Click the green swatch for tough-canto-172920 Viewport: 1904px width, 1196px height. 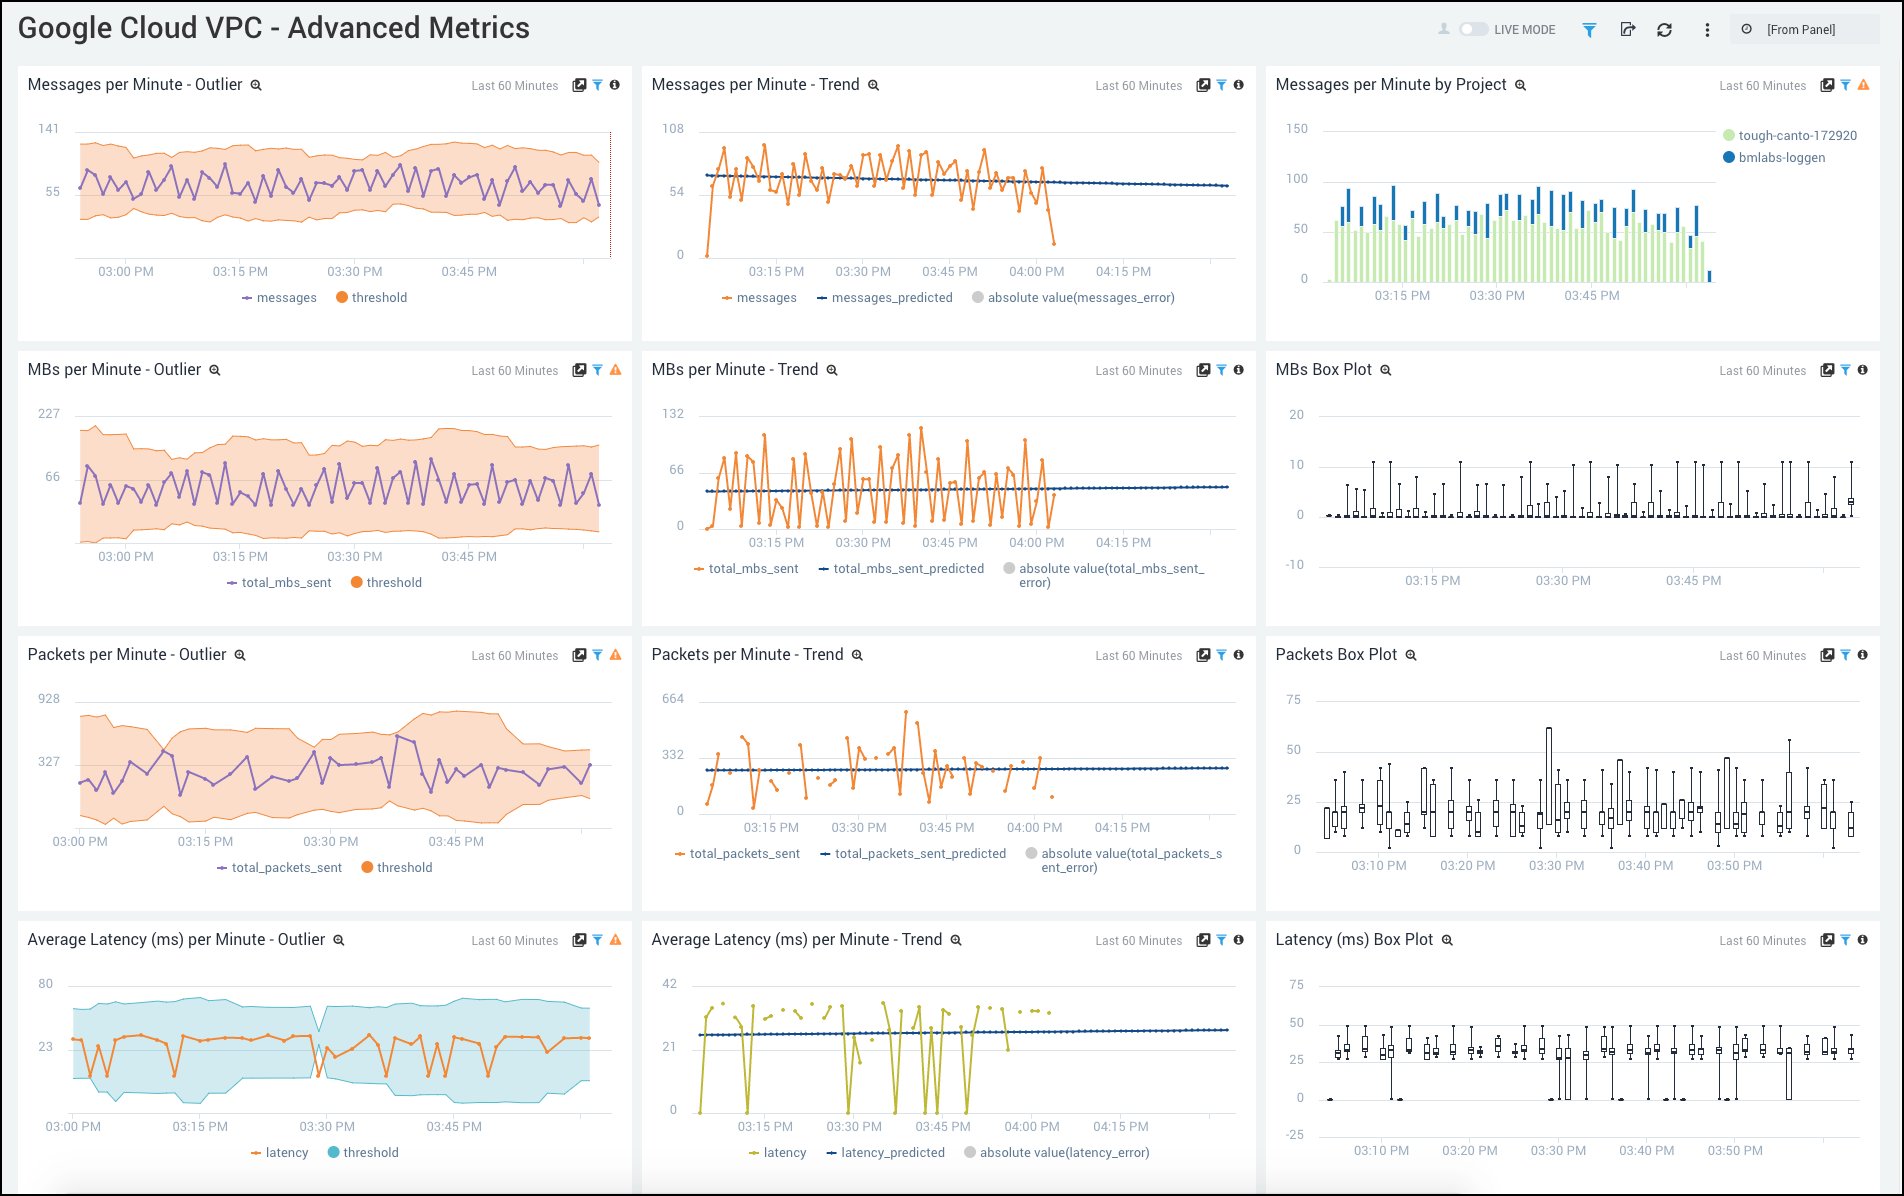(1727, 134)
